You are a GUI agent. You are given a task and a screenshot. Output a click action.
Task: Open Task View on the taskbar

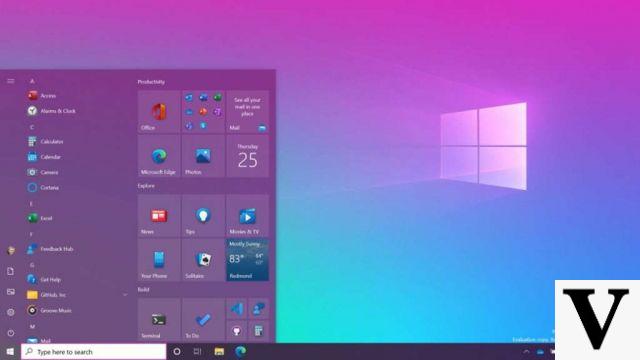[x=198, y=351]
